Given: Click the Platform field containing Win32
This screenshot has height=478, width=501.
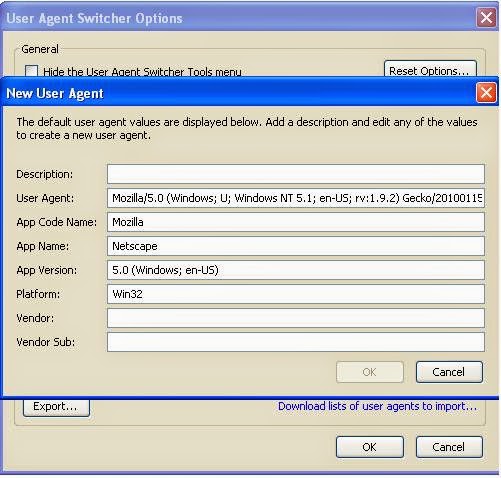Looking at the screenshot, I should 296,294.
